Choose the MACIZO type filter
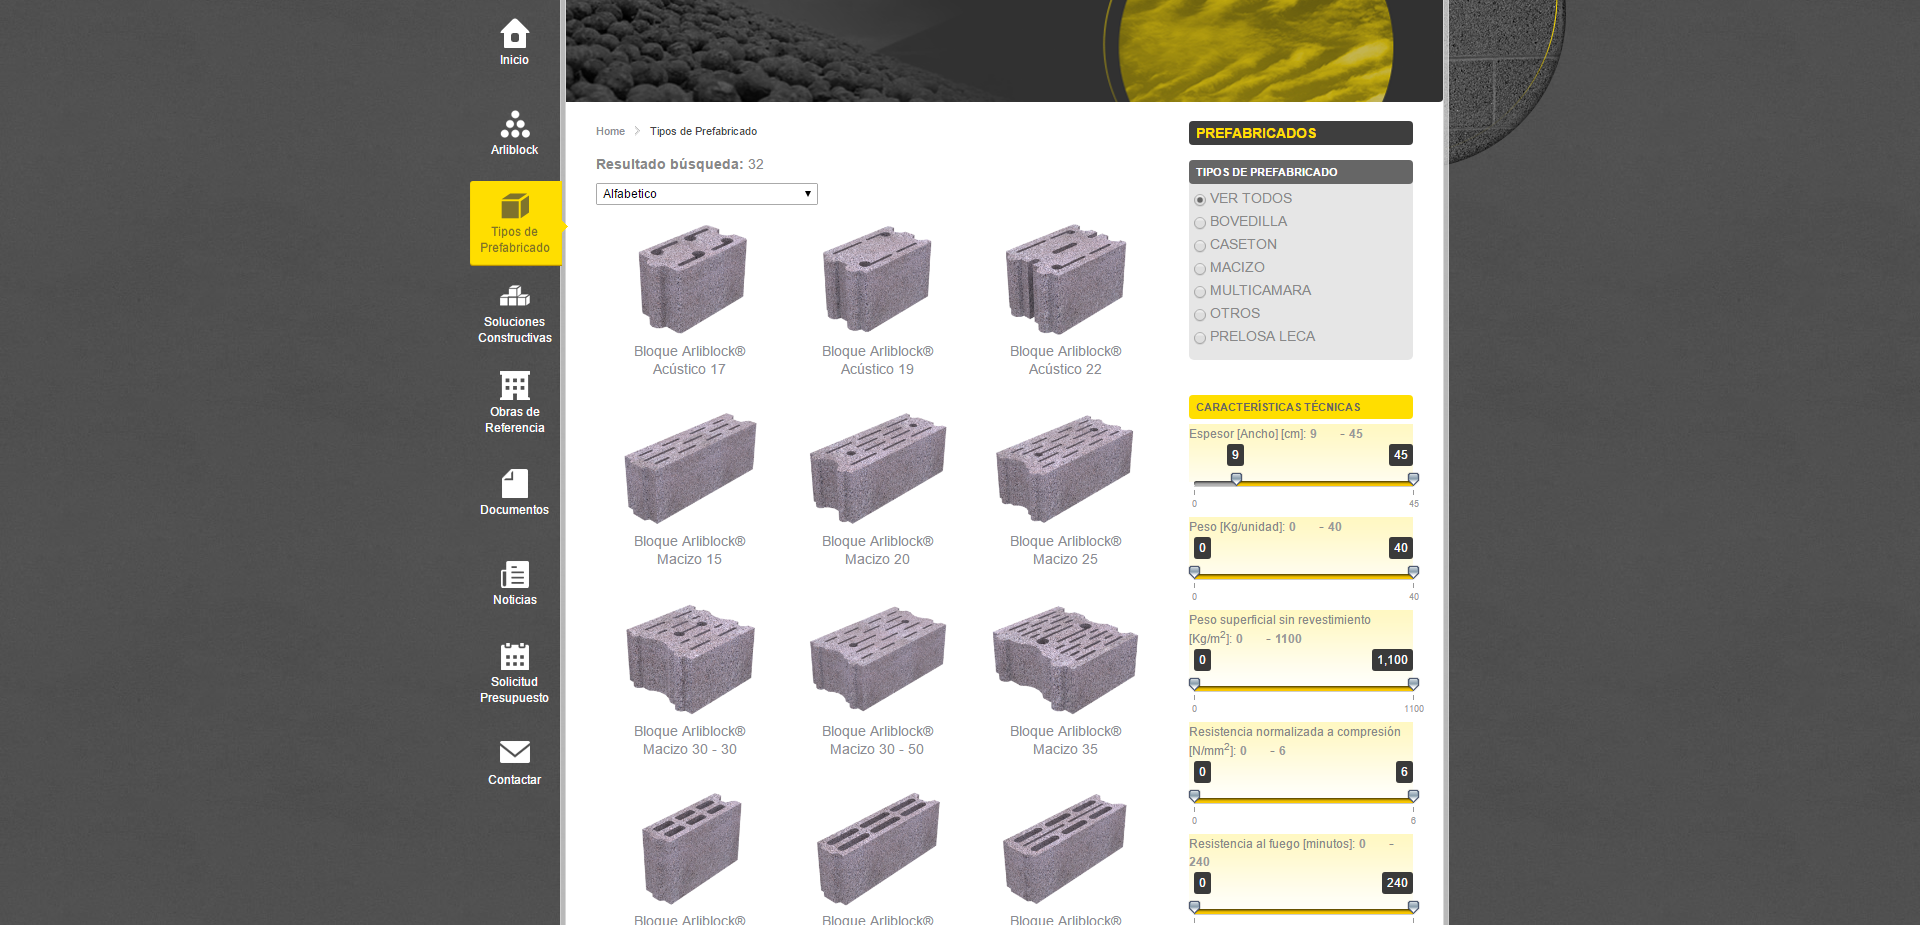Viewport: 1920px width, 925px height. coord(1200,269)
